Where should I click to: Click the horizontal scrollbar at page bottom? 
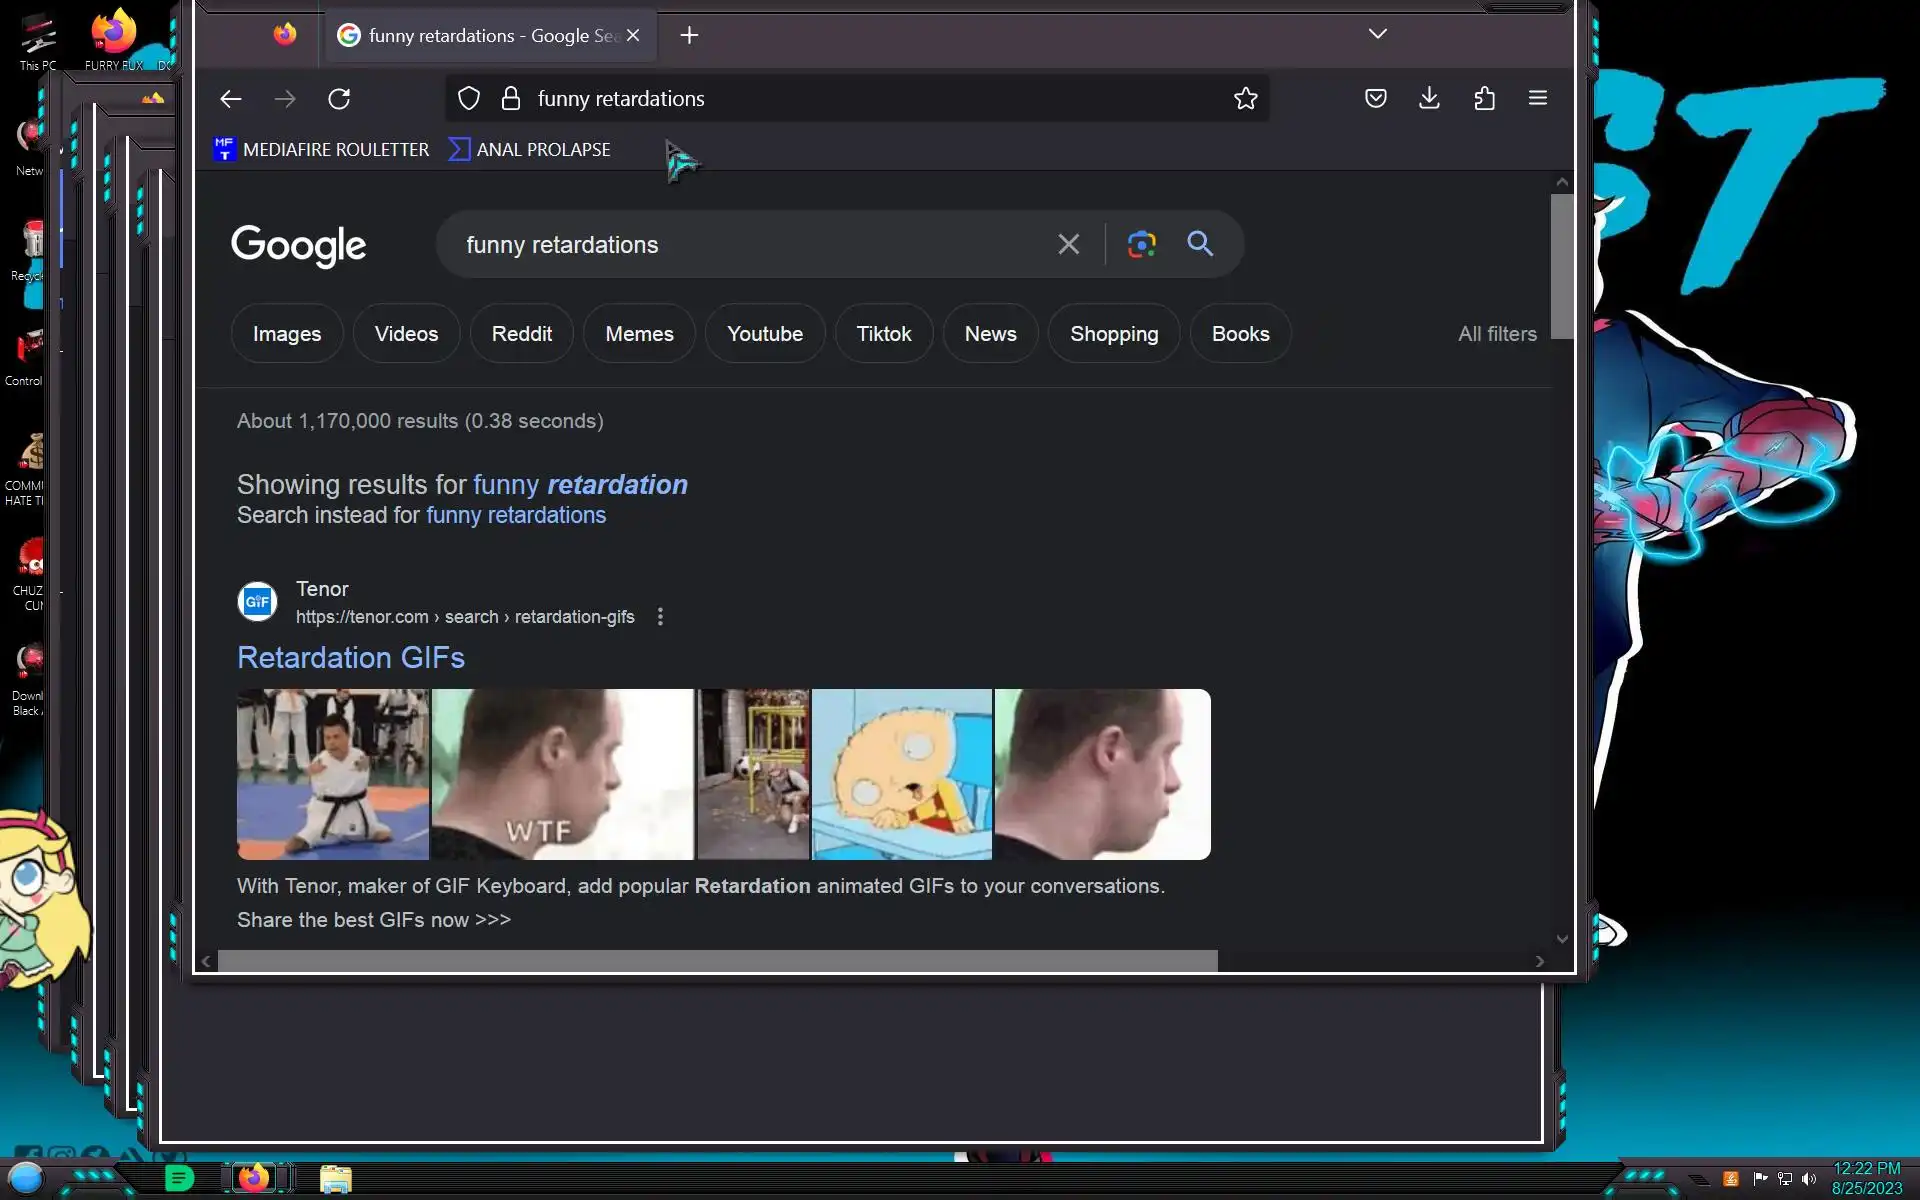(x=717, y=961)
